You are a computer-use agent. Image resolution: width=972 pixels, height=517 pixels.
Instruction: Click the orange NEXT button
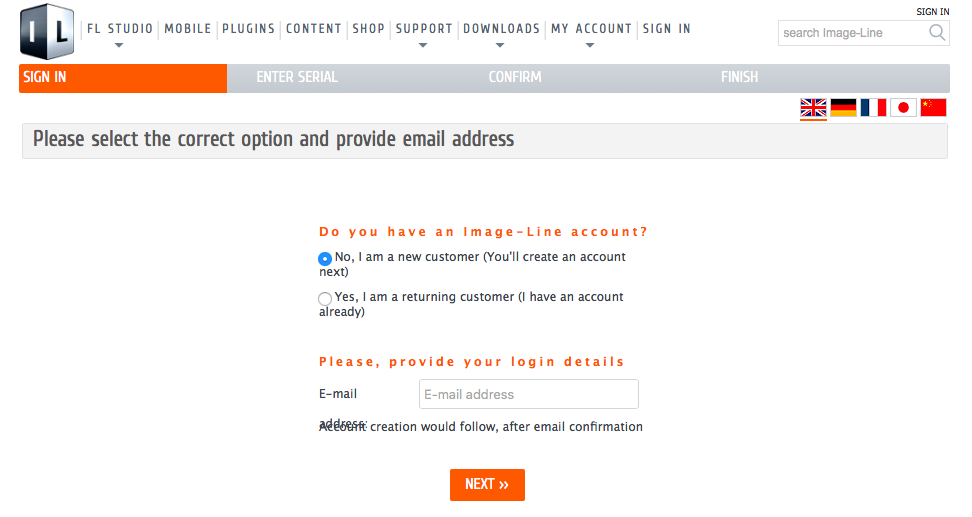pyautogui.click(x=487, y=485)
